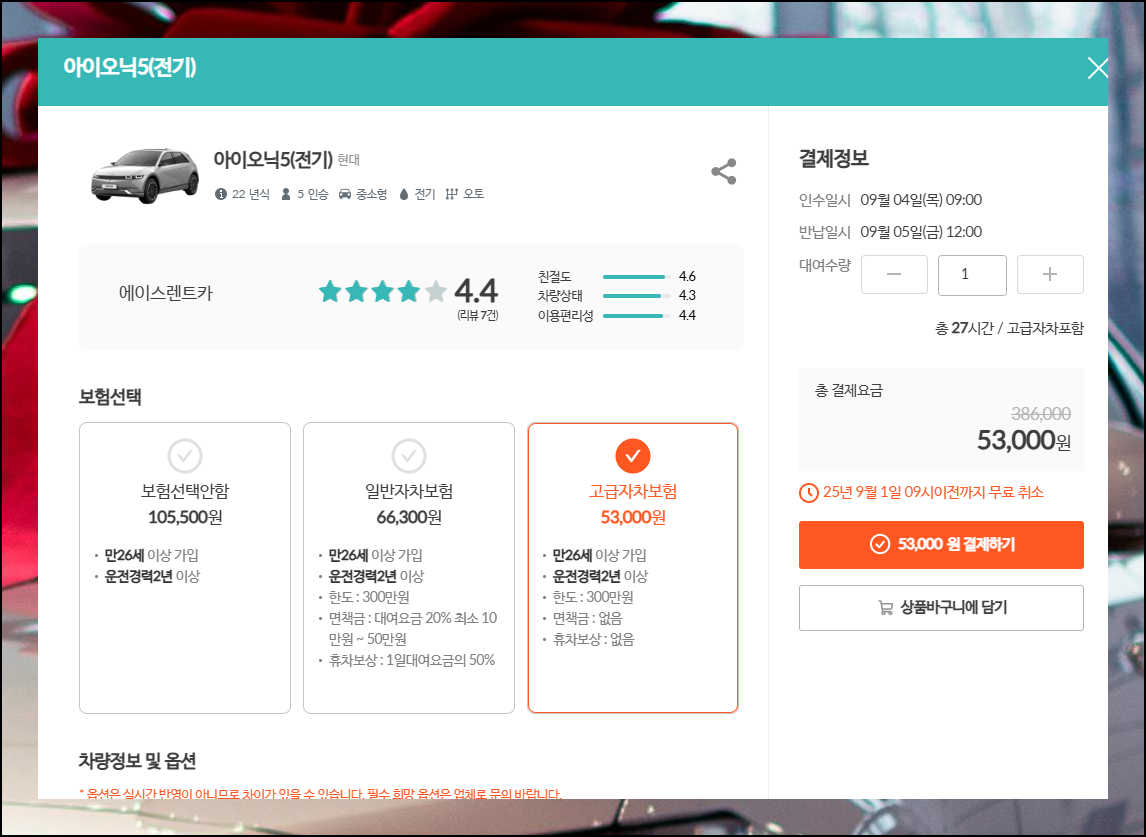Click the 오토 transmission icon

452,194
